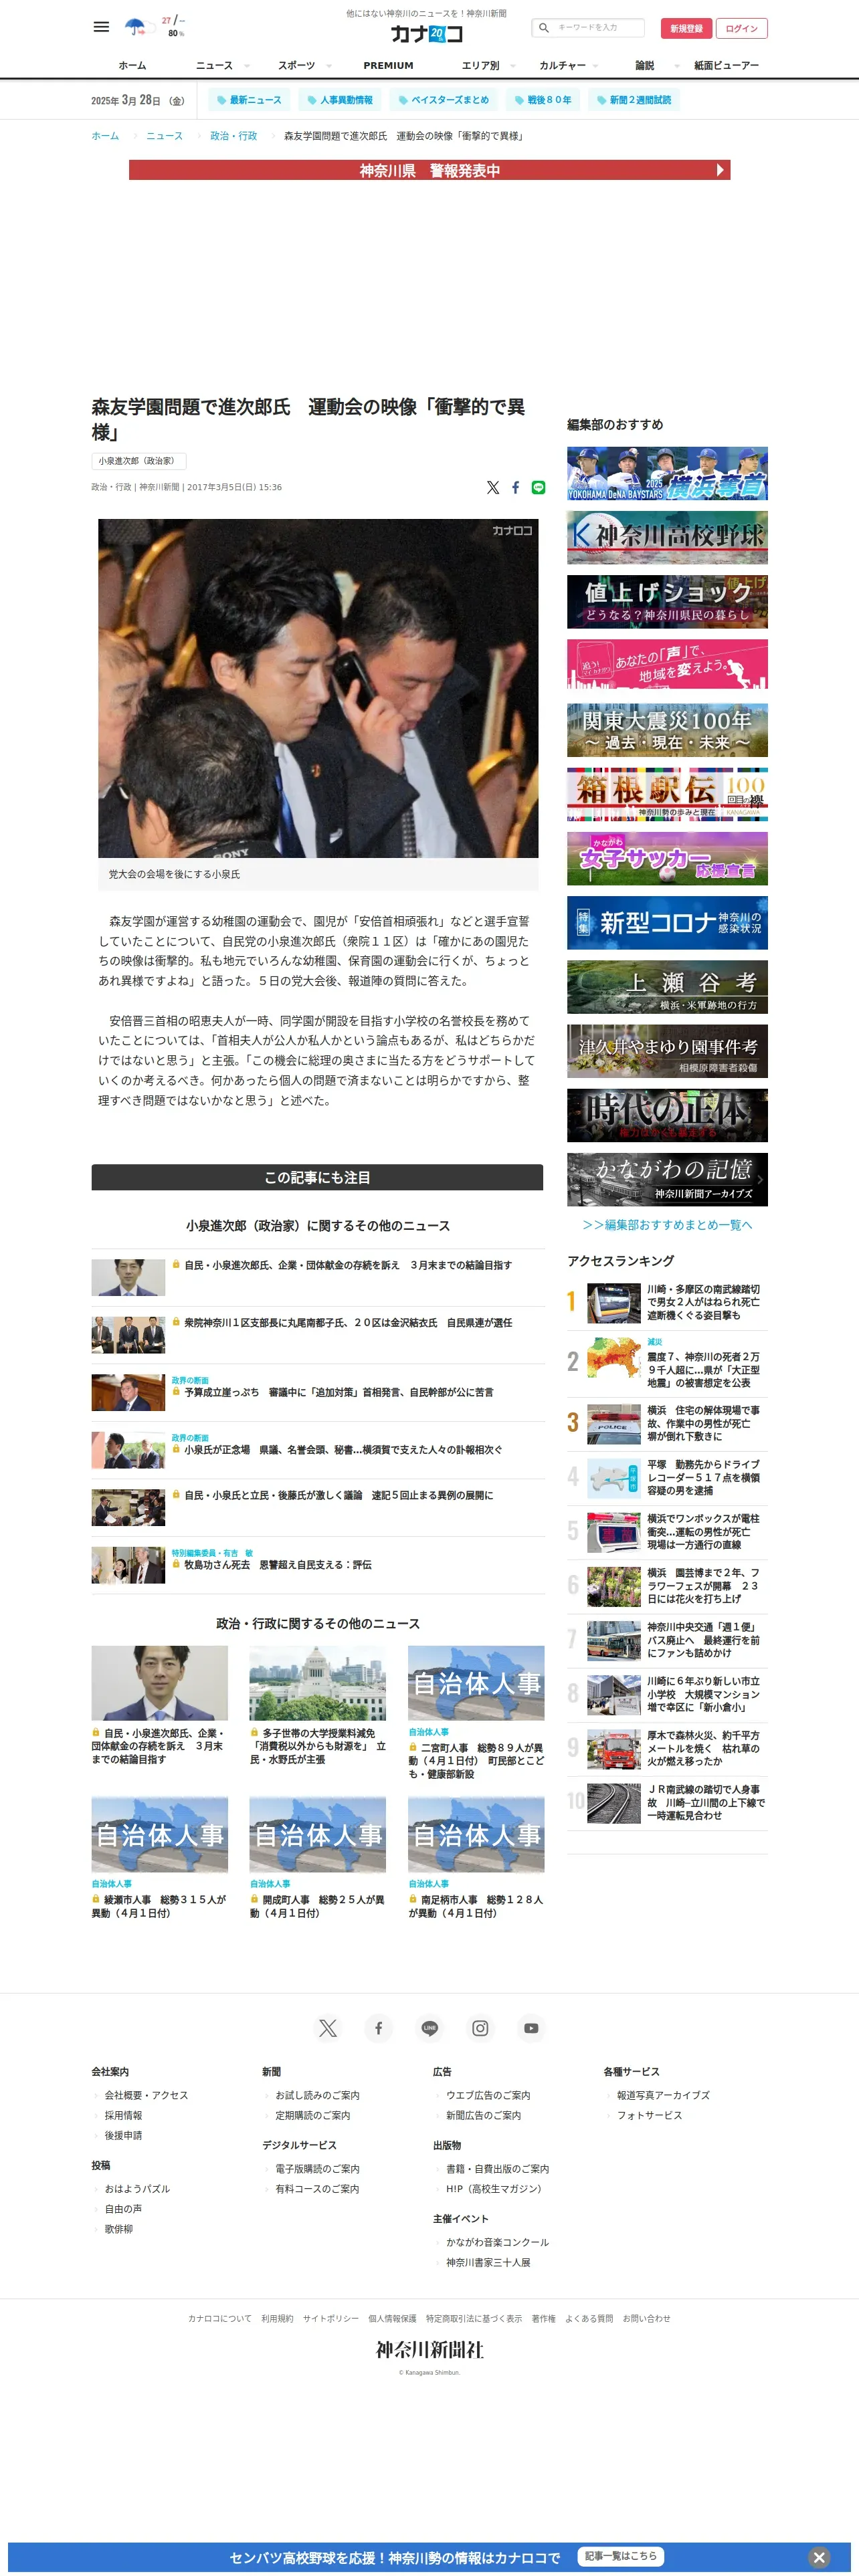Click かながわ音楽コンクール footer link
The width and height of the screenshot is (859, 2576).
498,2241
